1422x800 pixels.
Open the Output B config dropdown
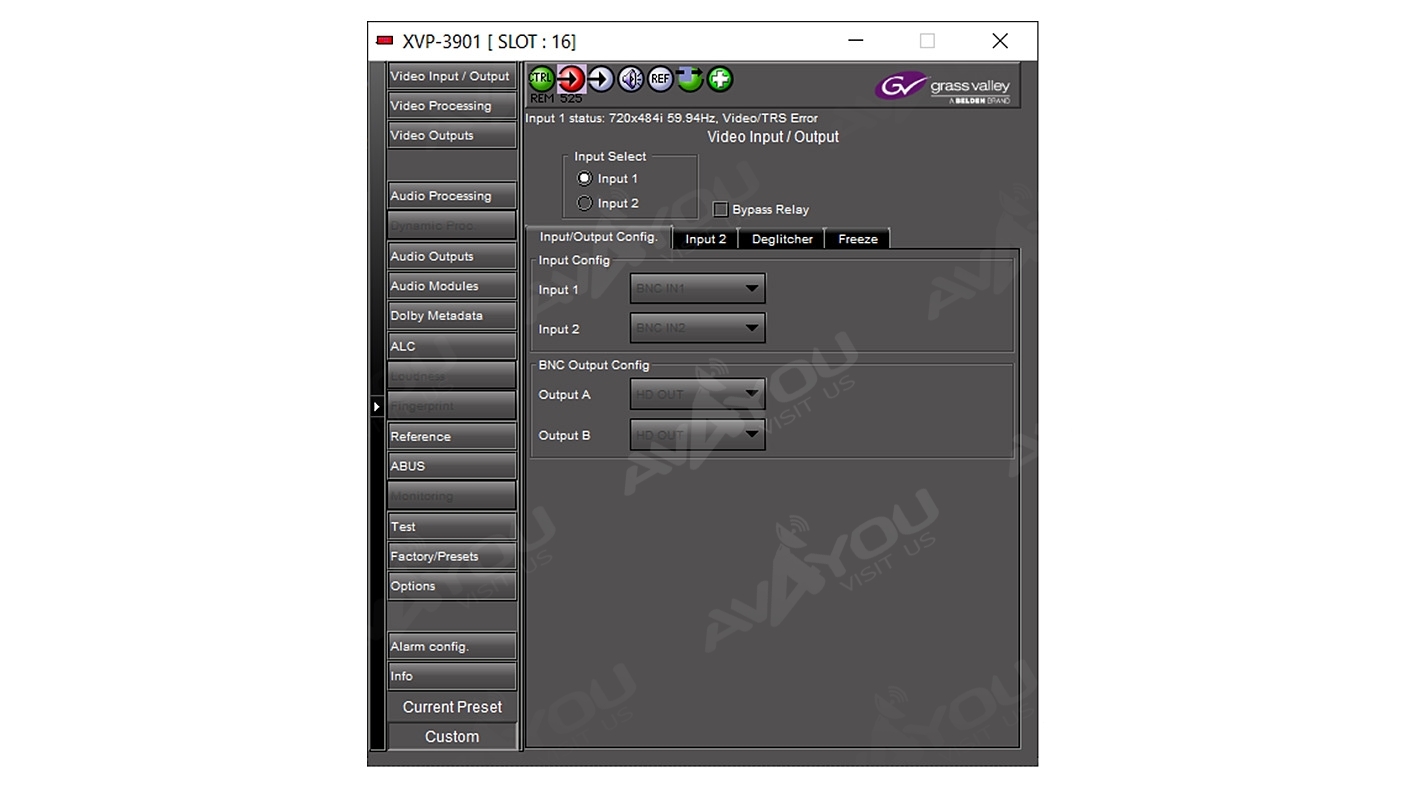[x=697, y=435]
